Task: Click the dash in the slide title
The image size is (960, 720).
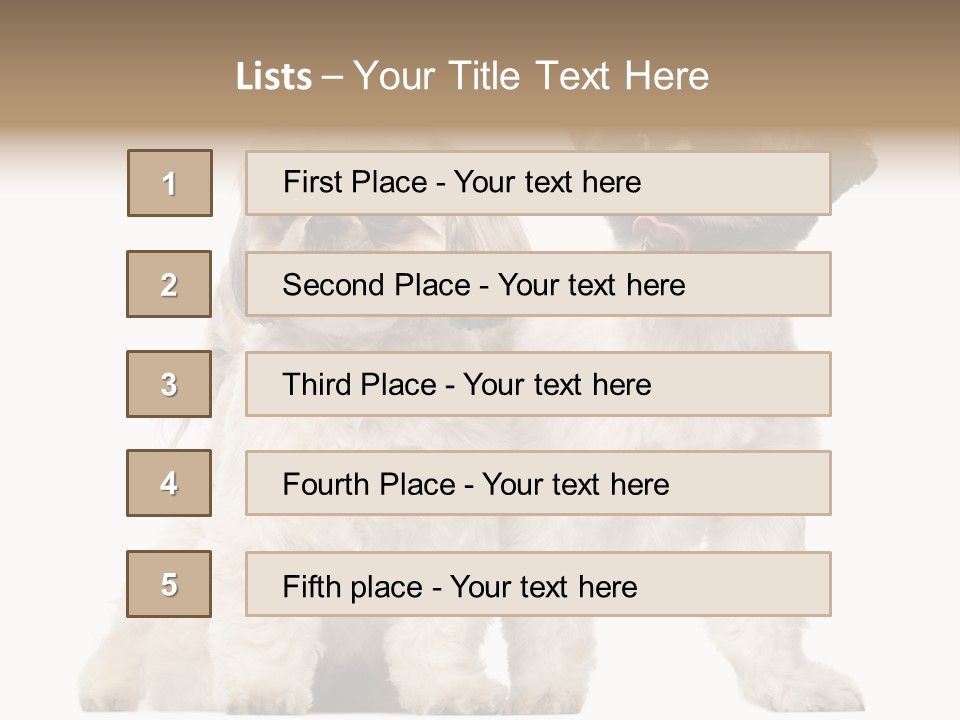Action: [332, 77]
